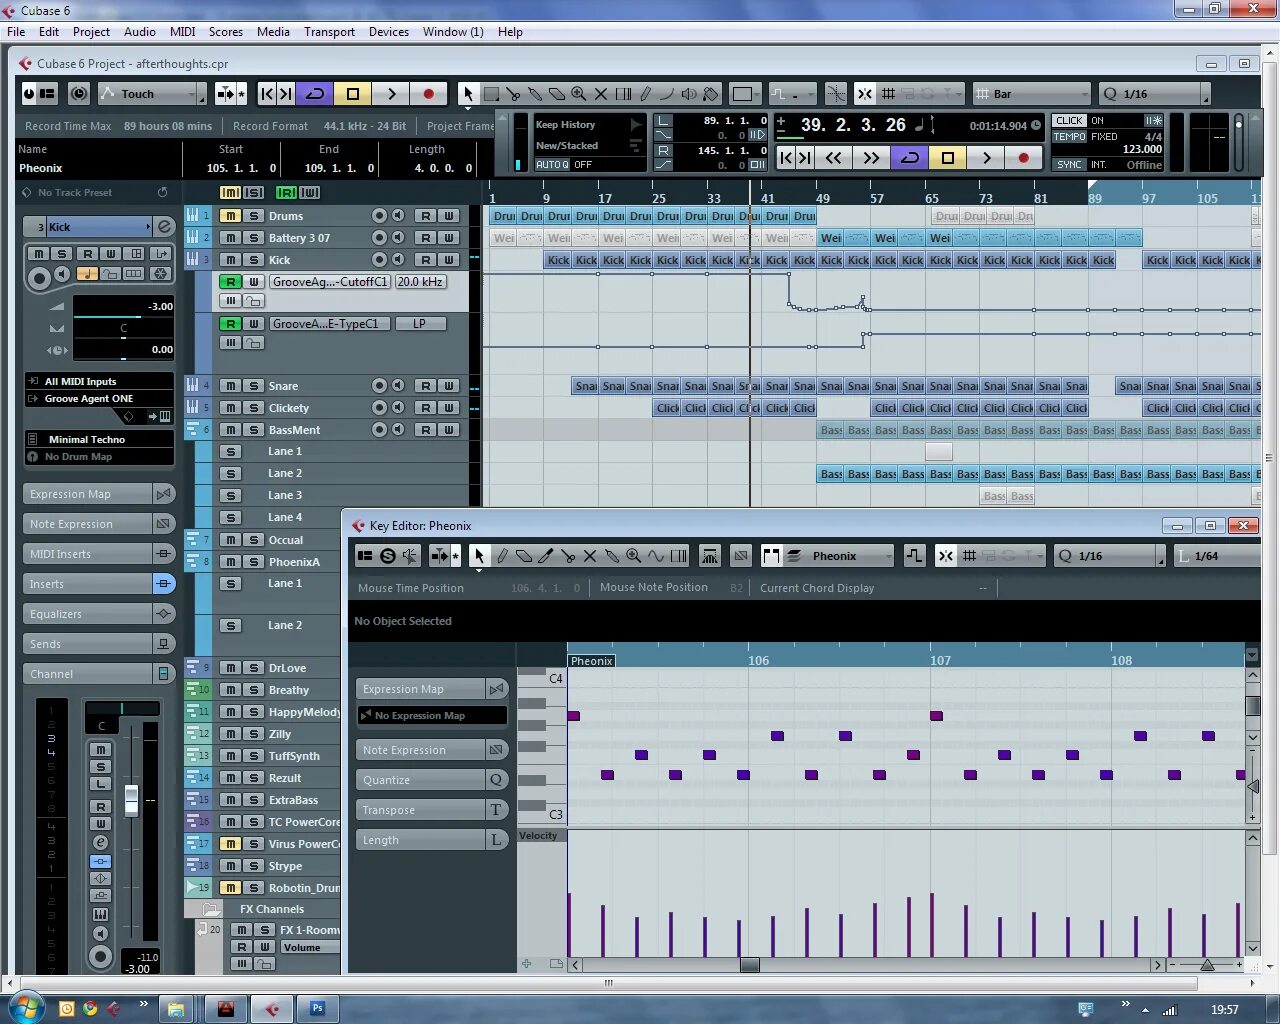Viewport: 1280px width, 1024px height.
Task: Select the Object Selection arrow tool in main toolbar
Action: pos(467,94)
